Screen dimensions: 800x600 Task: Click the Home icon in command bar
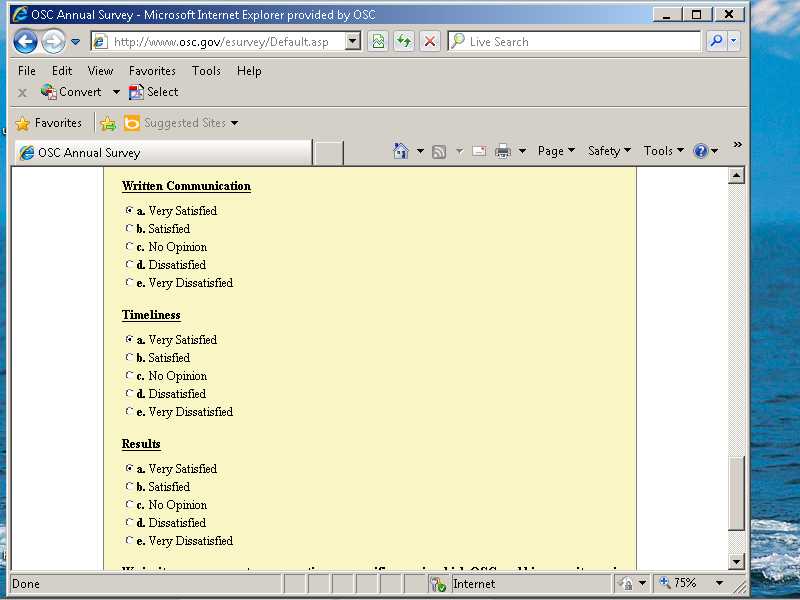coord(401,151)
